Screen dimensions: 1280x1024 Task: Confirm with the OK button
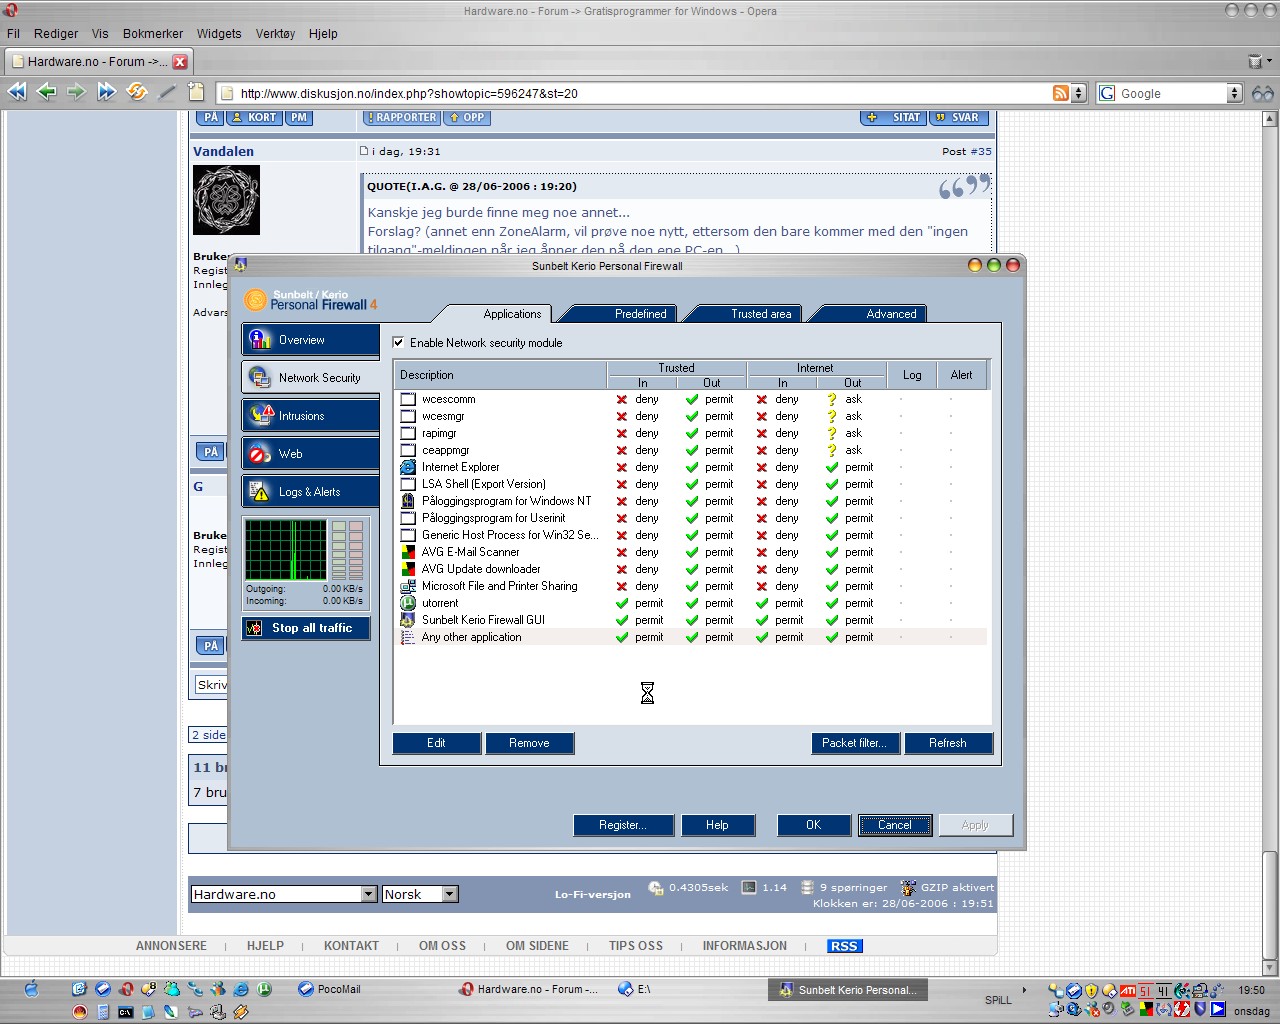(x=813, y=825)
